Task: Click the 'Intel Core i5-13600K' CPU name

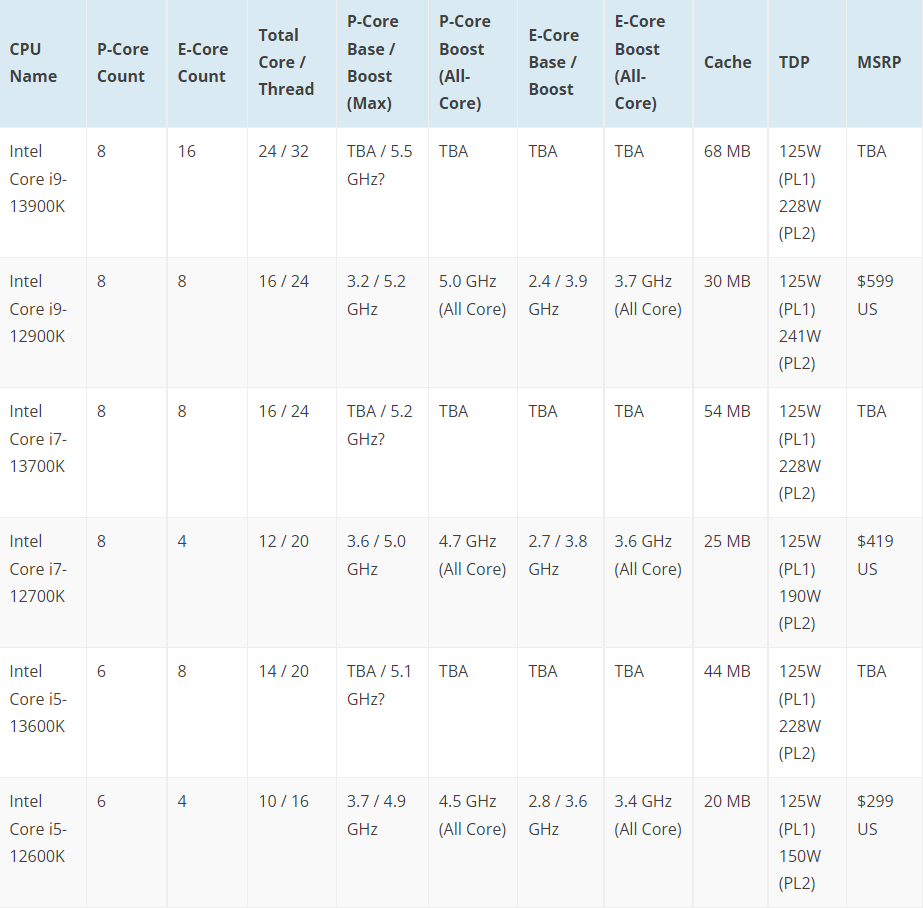Action: pyautogui.click(x=38, y=699)
